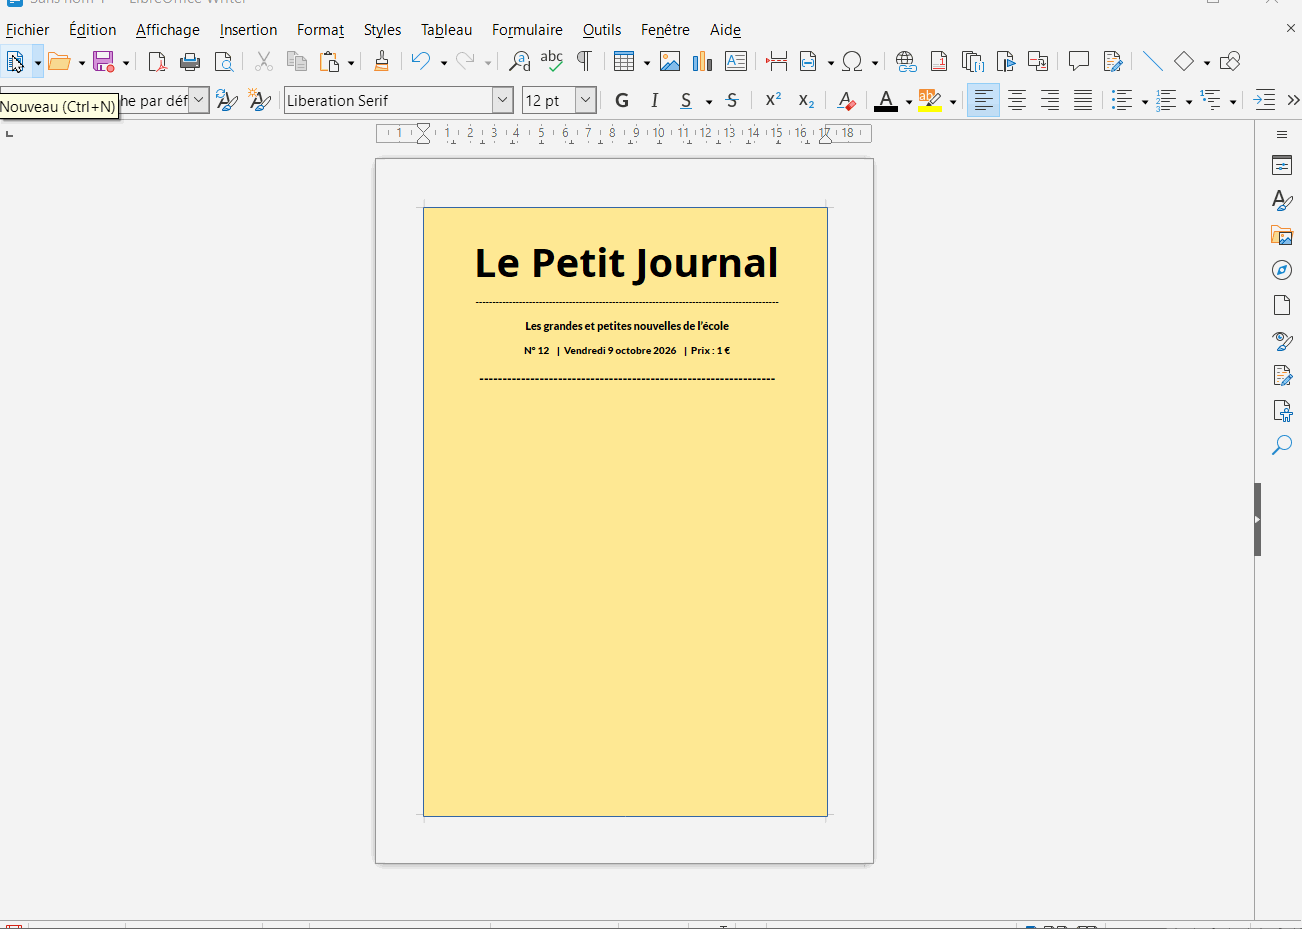Insert a page break
The height and width of the screenshot is (929, 1302).
pyautogui.click(x=776, y=62)
